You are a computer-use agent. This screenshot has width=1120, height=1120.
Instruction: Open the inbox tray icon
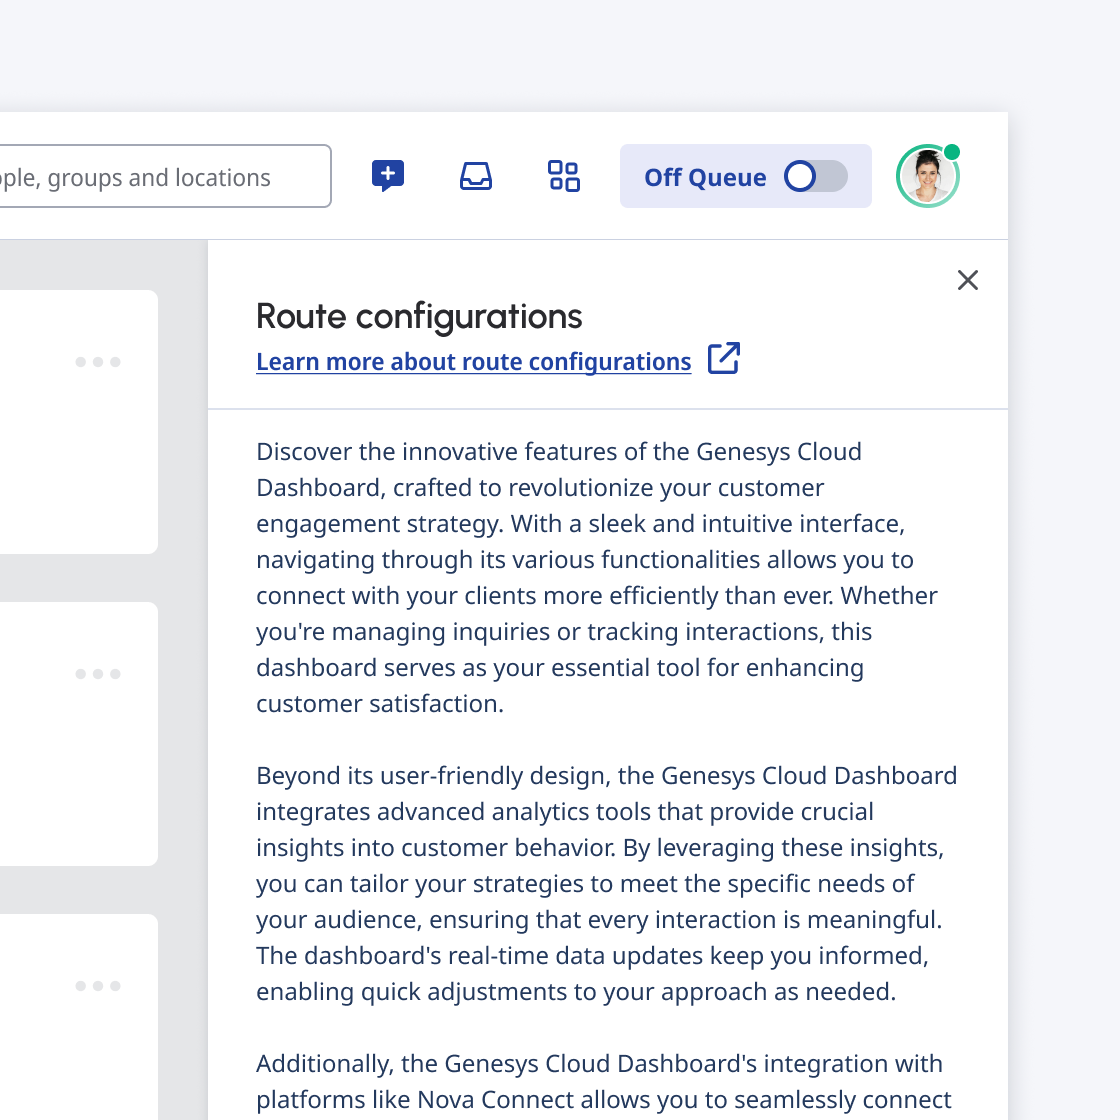476,176
